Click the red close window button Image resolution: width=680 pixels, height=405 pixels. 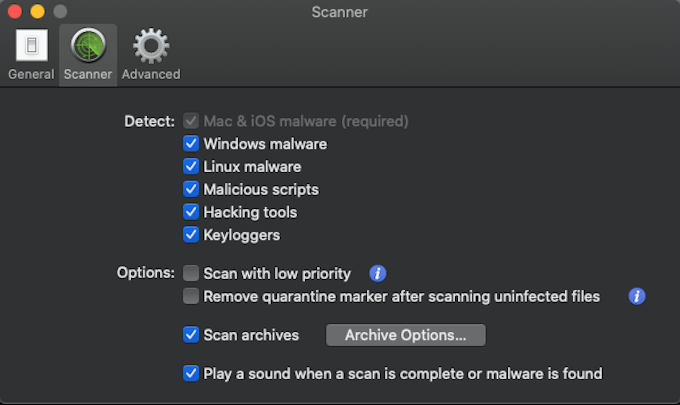15,11
